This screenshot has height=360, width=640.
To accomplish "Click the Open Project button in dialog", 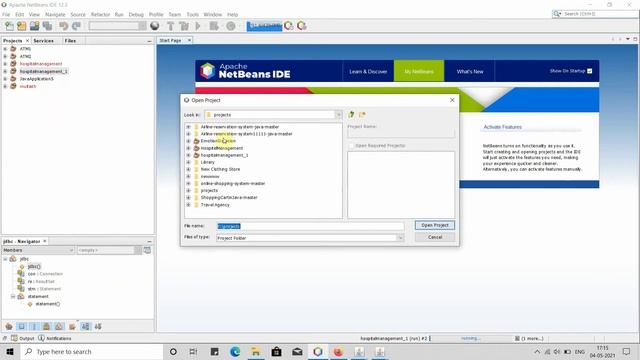I will tap(435, 225).
